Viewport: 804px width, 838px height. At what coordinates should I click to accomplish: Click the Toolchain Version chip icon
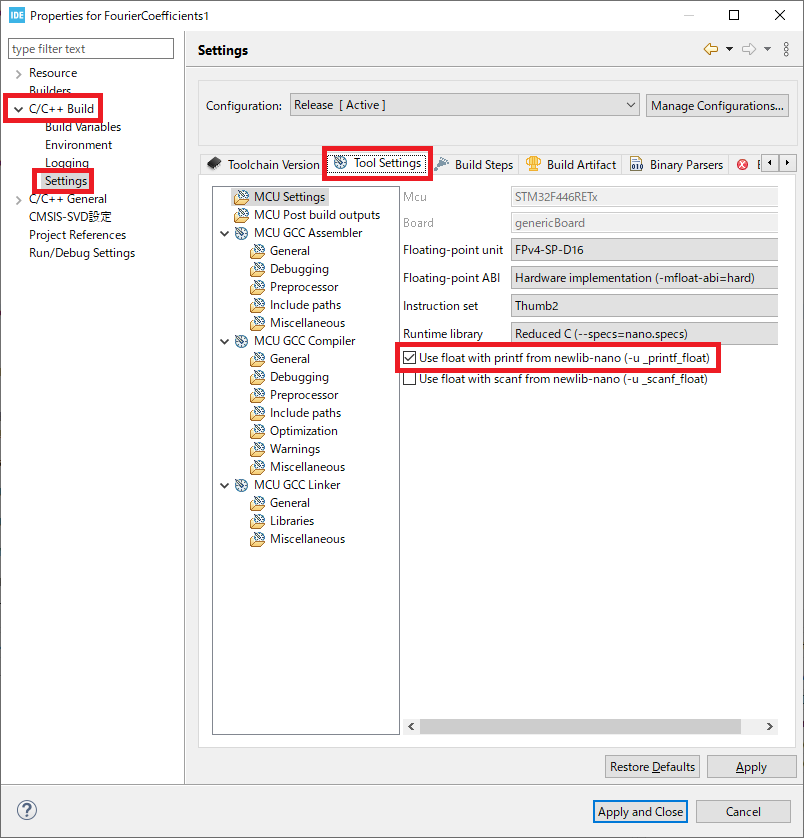[214, 164]
